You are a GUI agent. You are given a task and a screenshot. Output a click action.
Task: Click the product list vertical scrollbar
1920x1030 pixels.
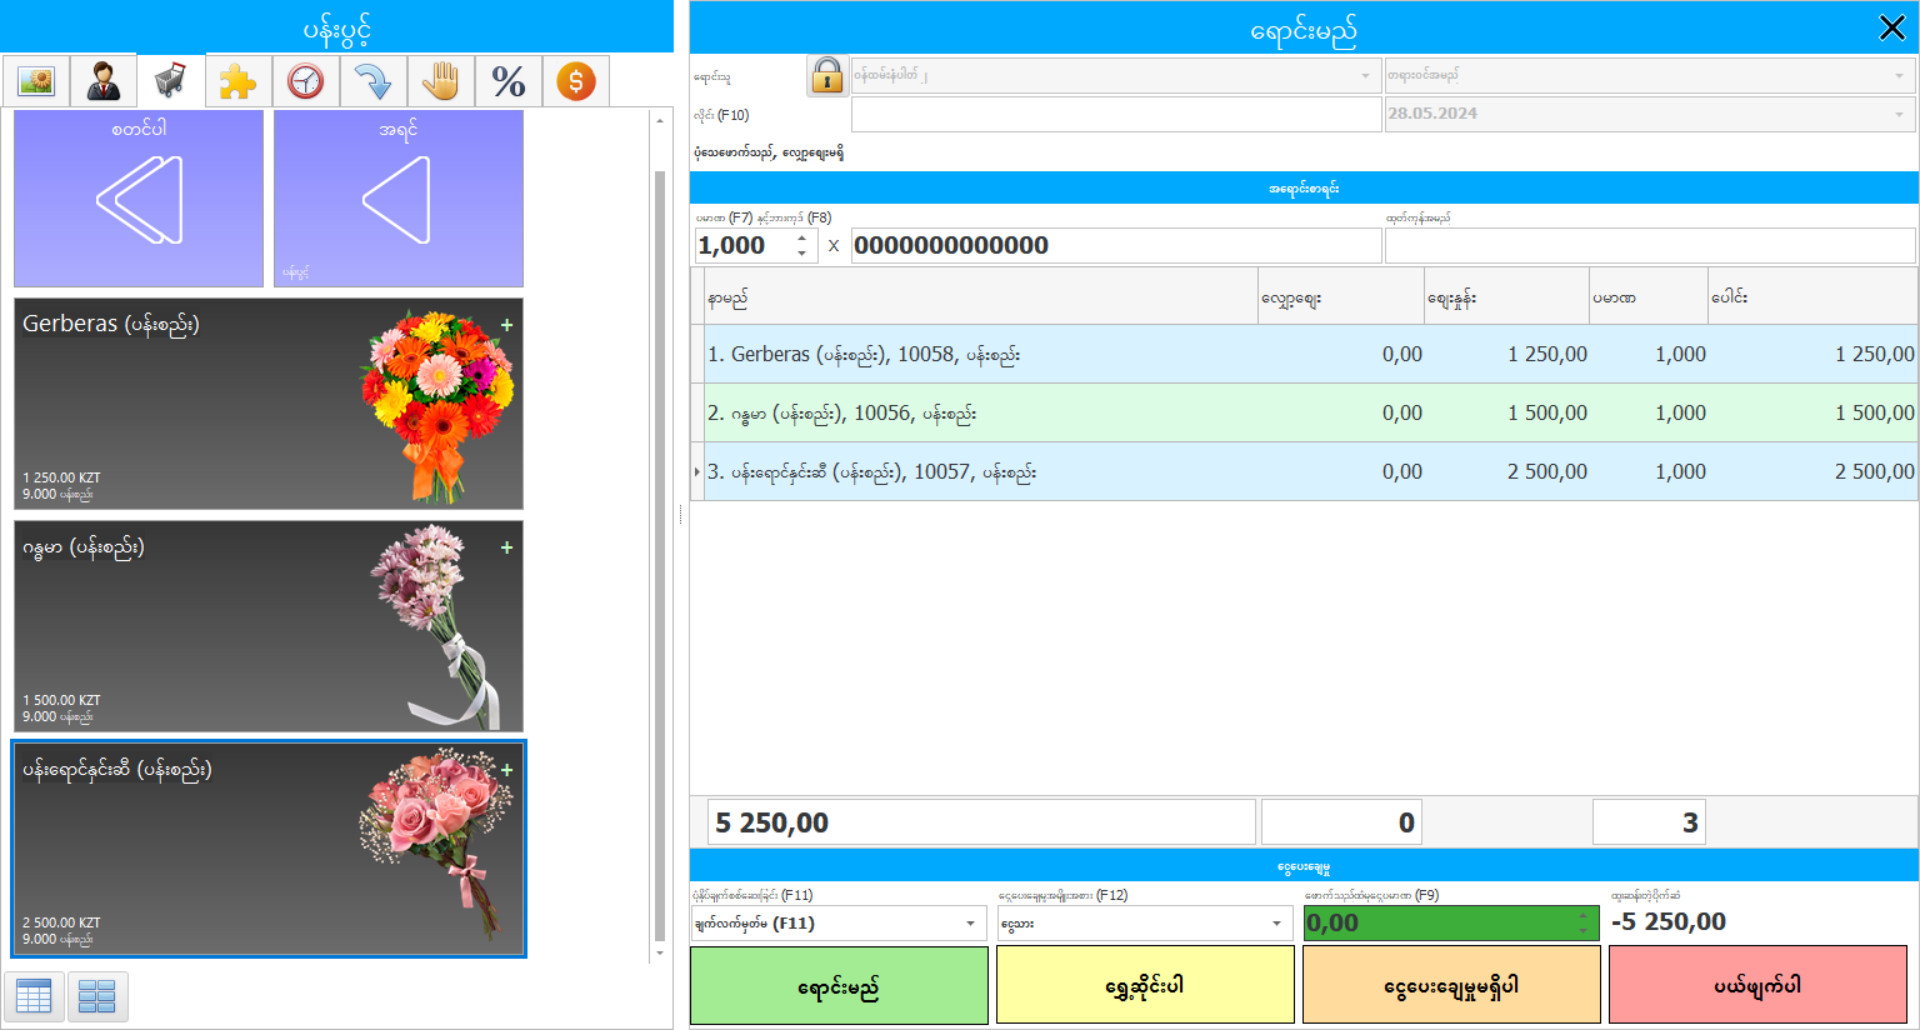[660, 555]
